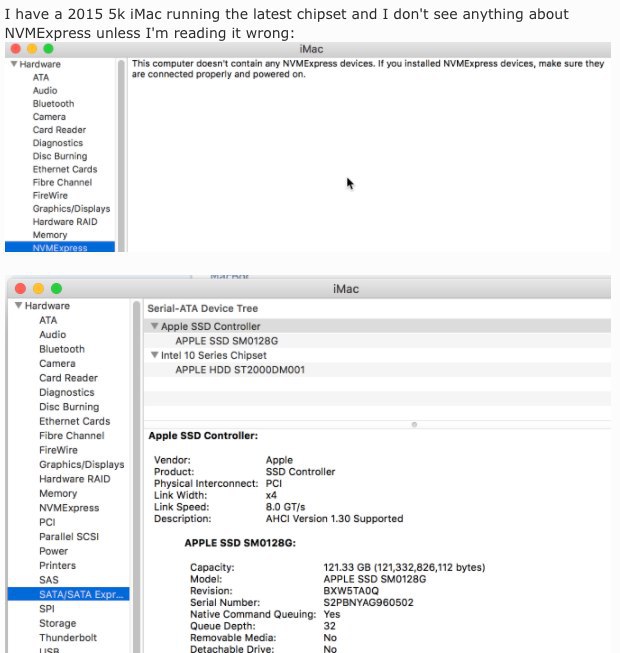Select Printers in lower window sidebar
620x653 pixels.
[57, 566]
